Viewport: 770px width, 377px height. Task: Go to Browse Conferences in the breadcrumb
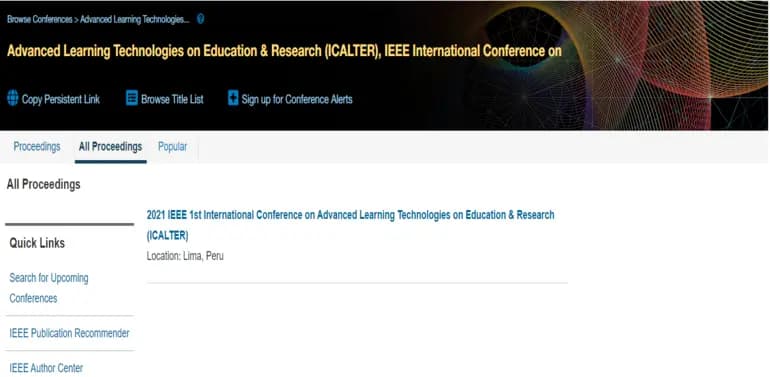point(39,20)
